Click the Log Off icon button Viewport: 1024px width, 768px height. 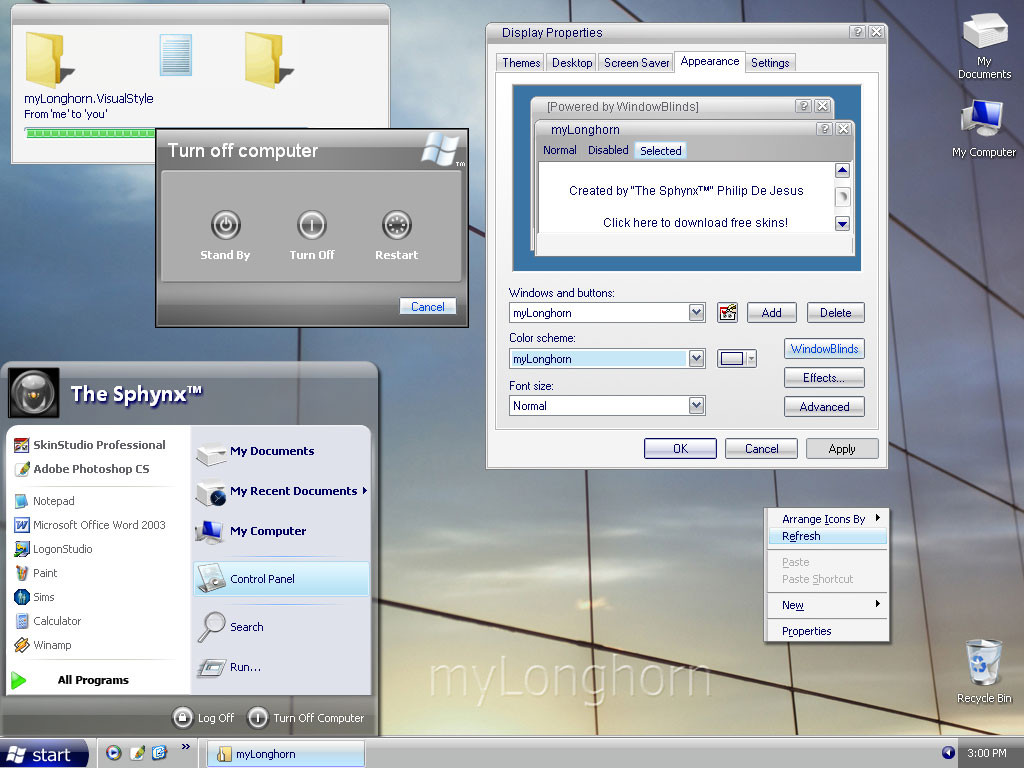[x=182, y=717]
